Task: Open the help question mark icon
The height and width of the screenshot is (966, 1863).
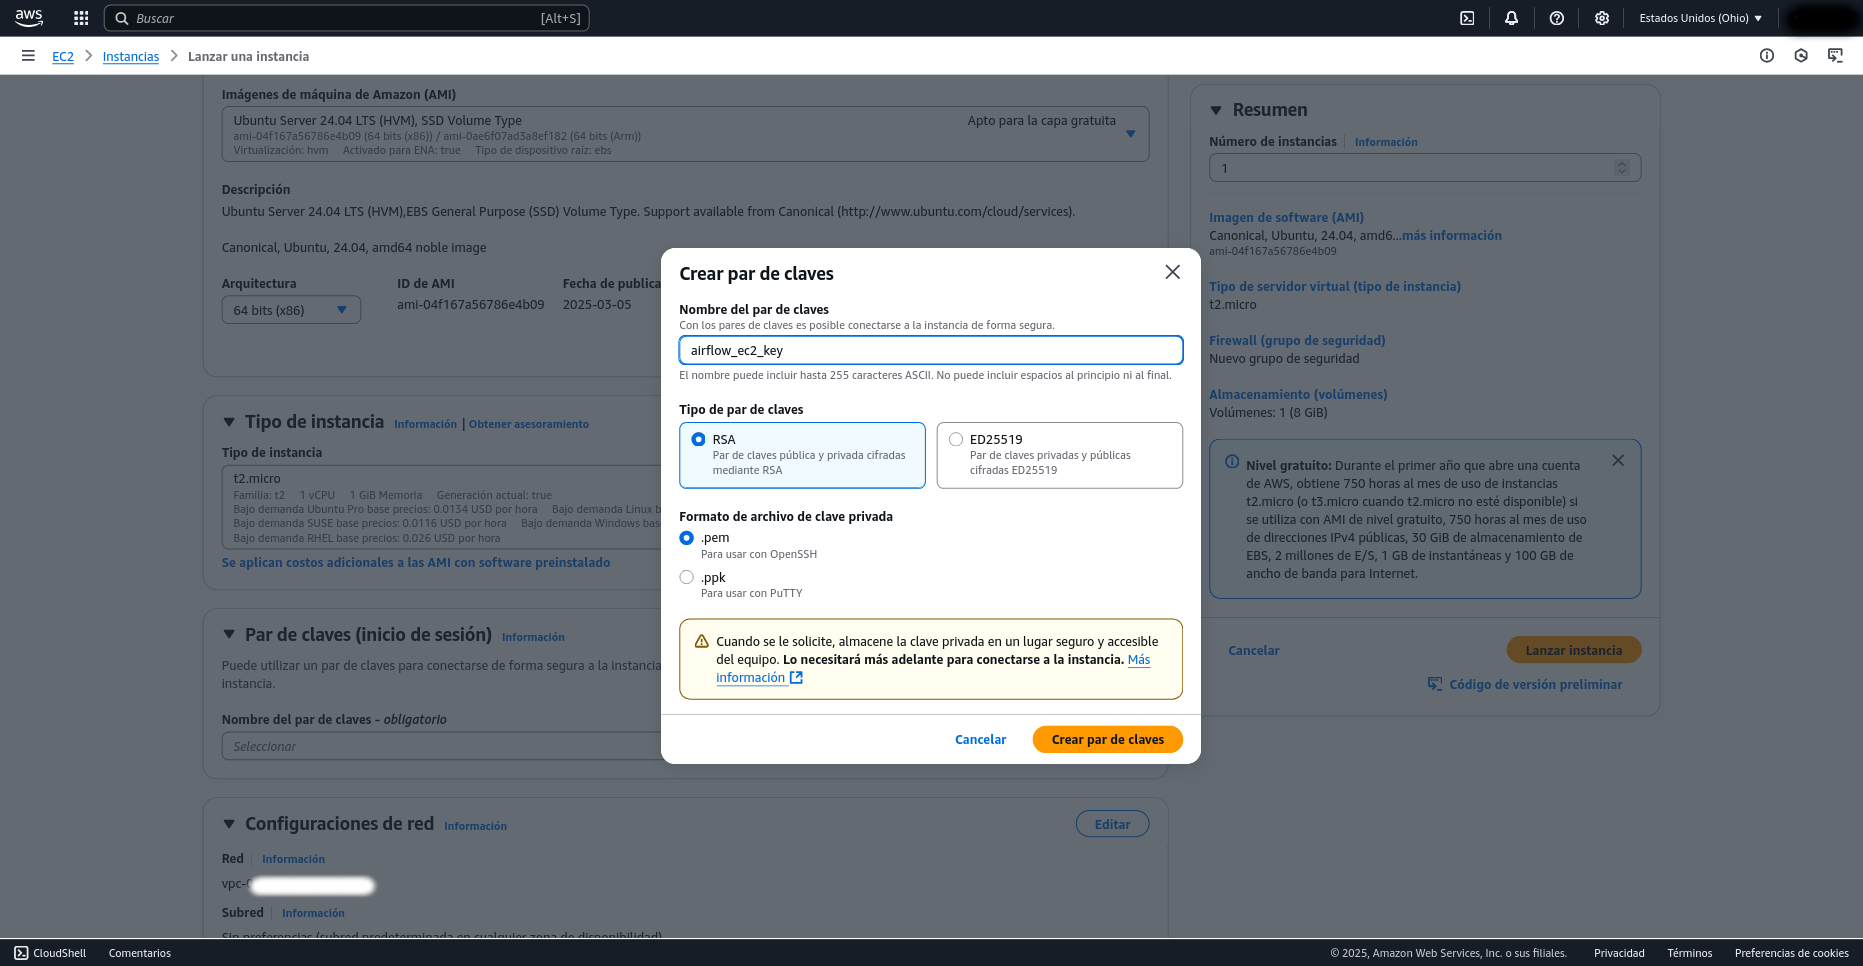Action: pyautogui.click(x=1556, y=18)
